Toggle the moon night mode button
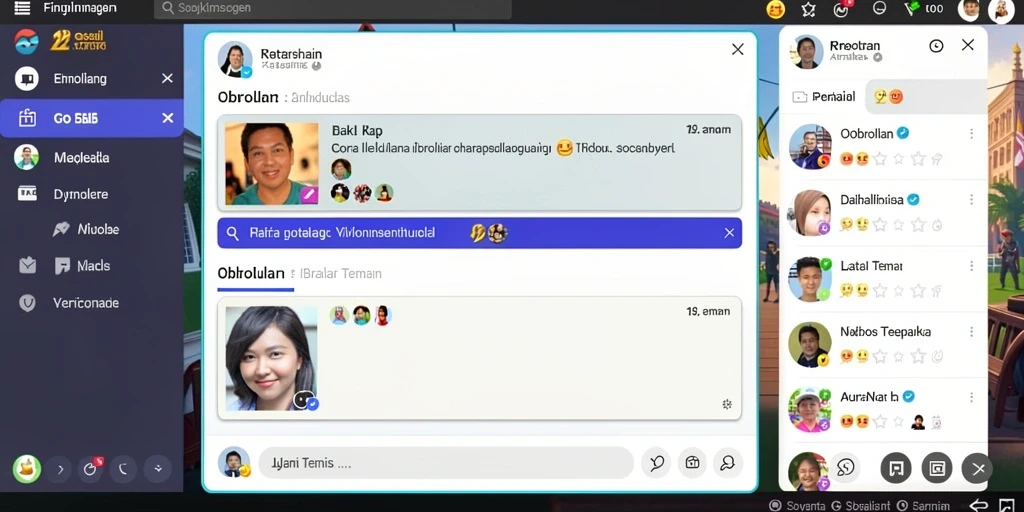 (x=123, y=469)
